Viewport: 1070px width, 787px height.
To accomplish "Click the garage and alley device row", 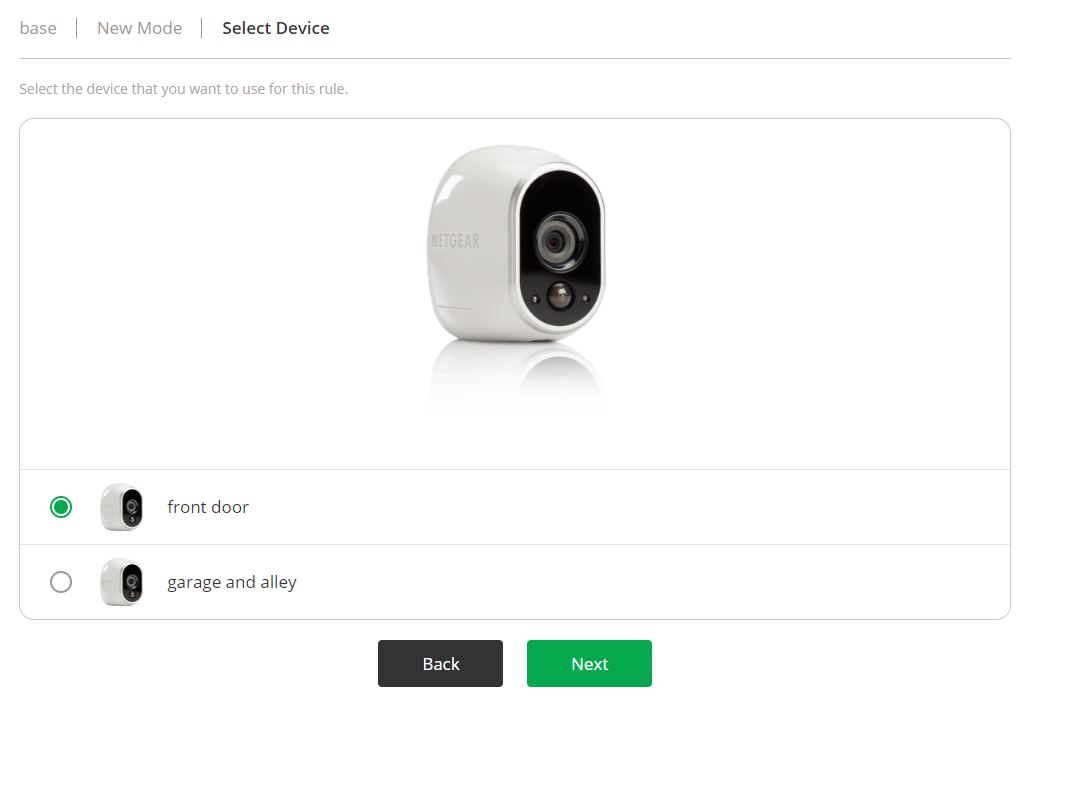I will coord(515,581).
